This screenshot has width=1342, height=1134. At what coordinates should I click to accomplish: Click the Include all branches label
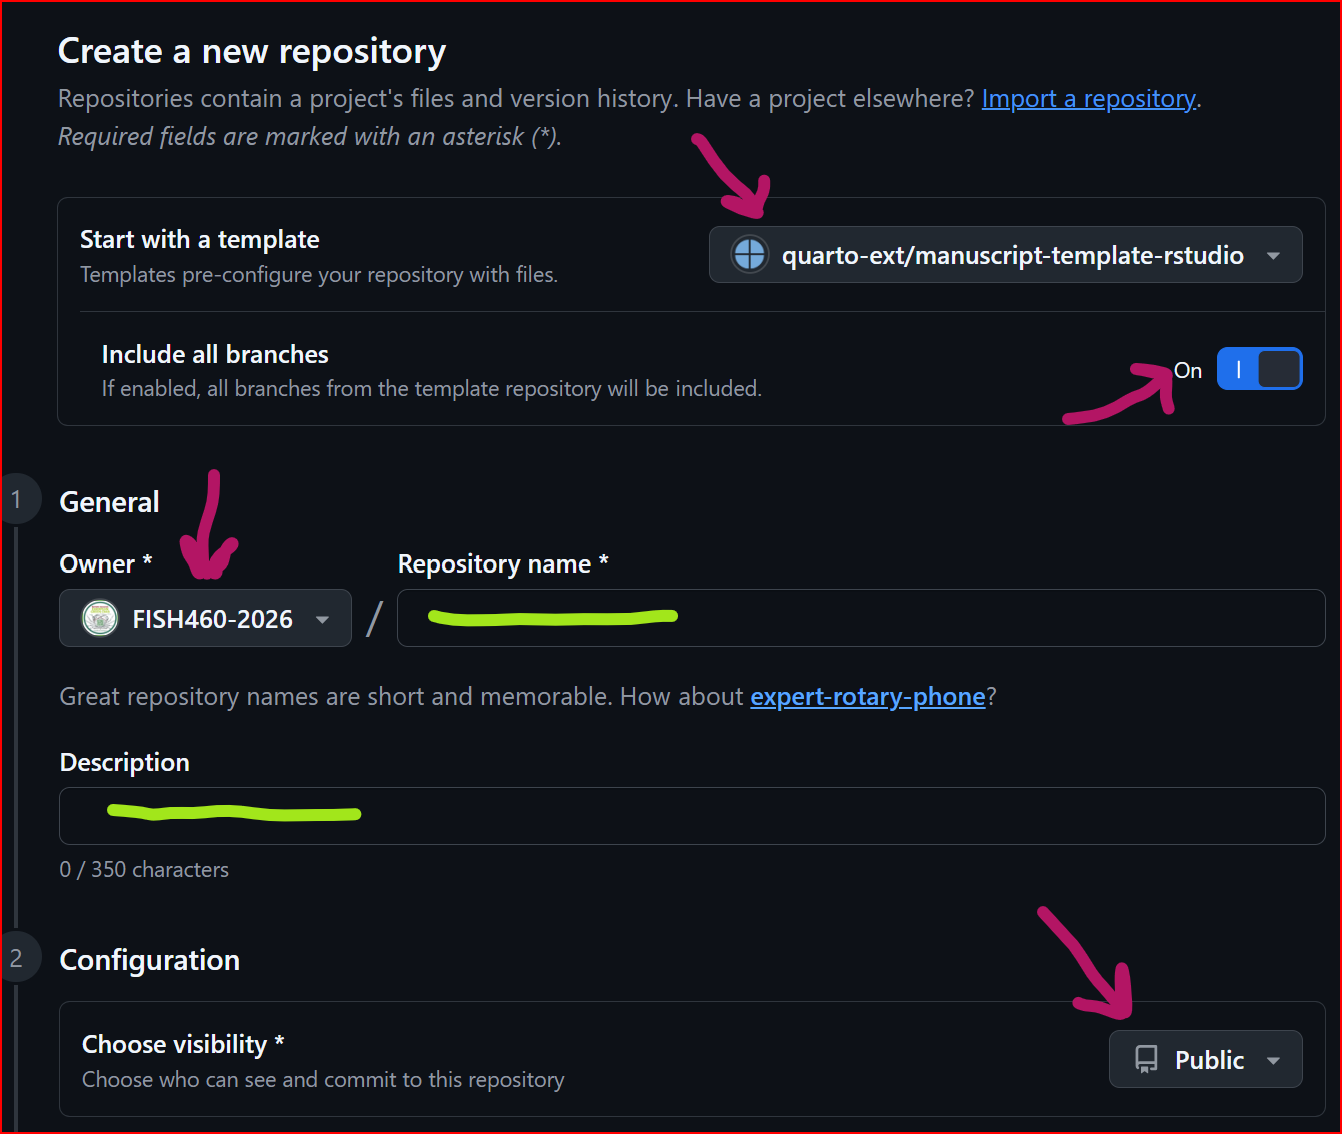pos(215,355)
